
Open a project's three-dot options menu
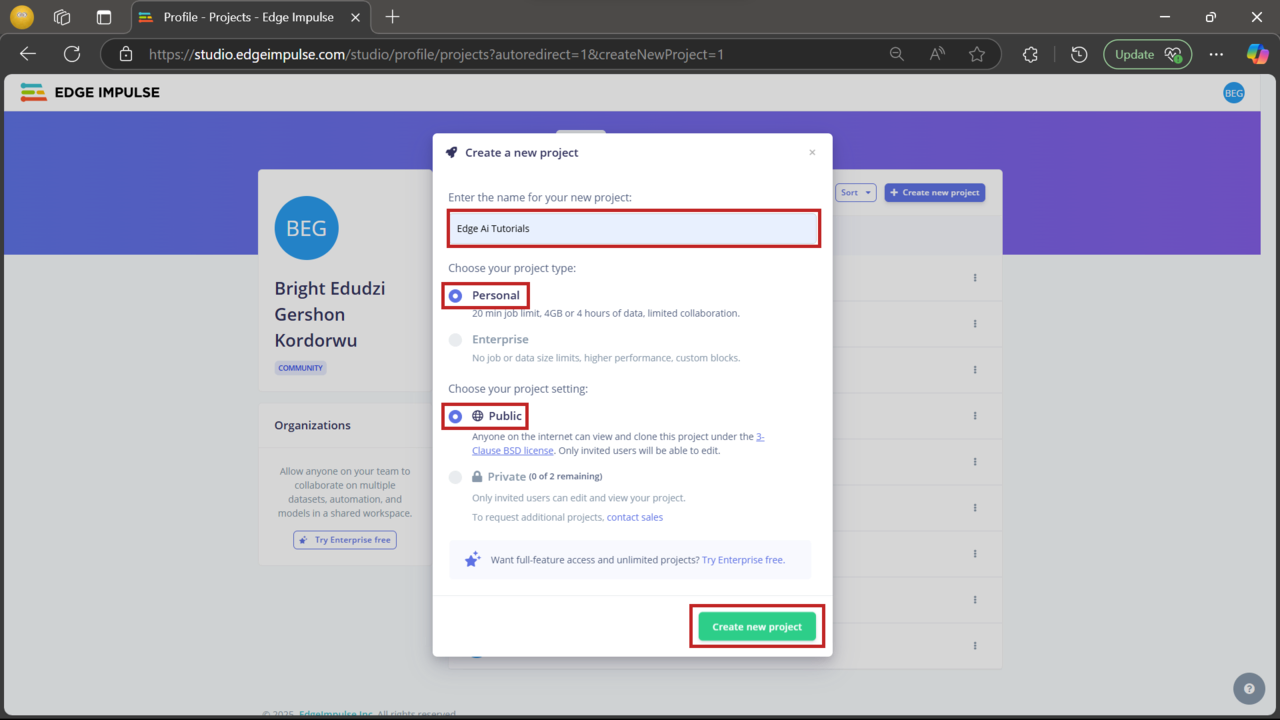[x=975, y=278]
